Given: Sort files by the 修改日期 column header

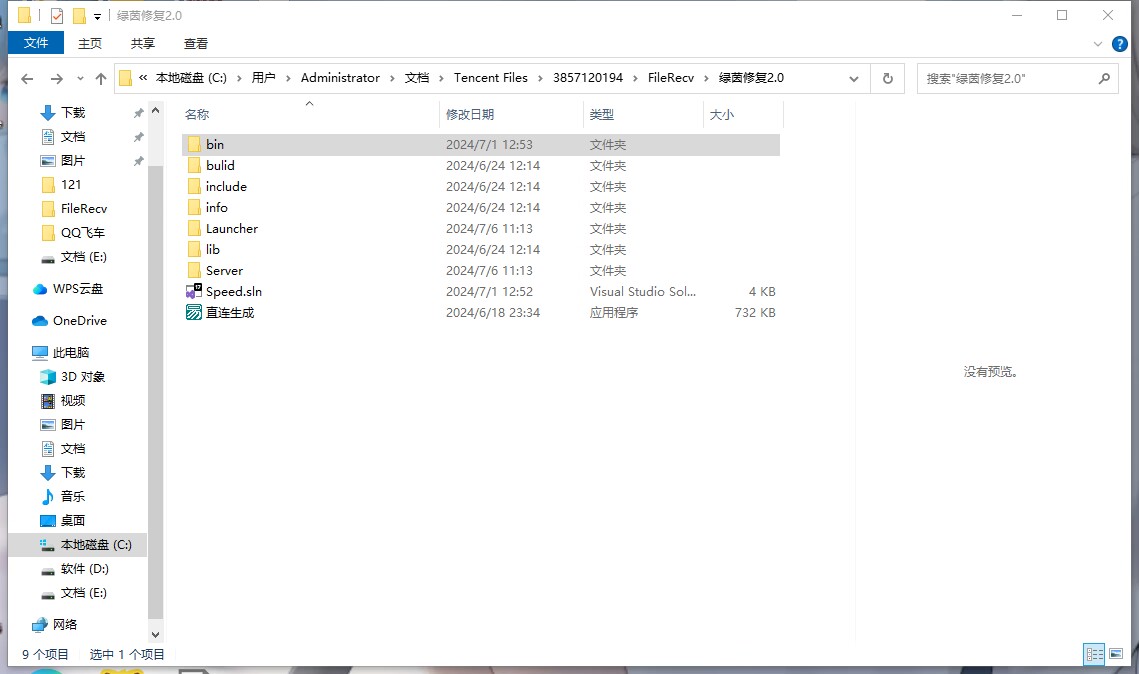Looking at the screenshot, I should [x=470, y=115].
